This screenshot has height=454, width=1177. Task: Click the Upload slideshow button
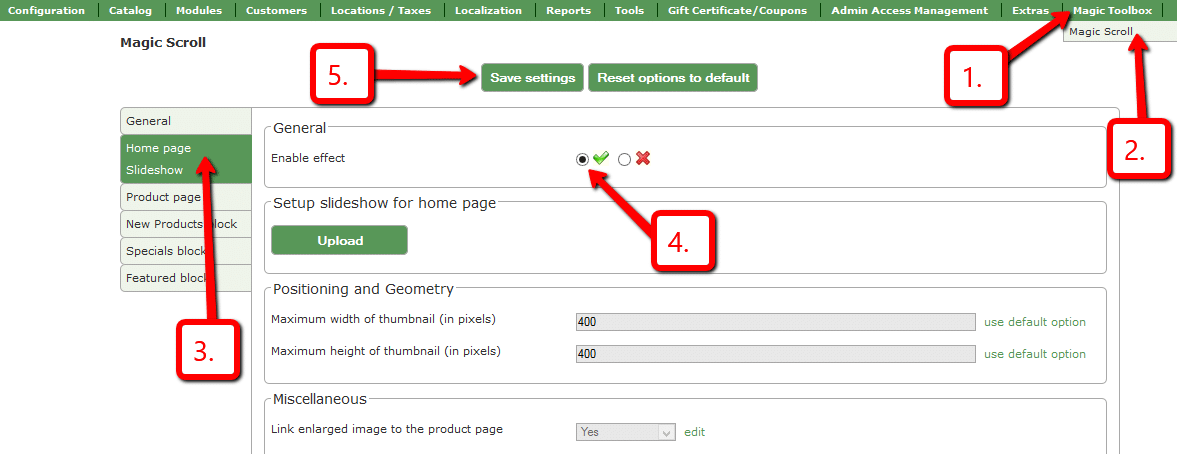(x=339, y=241)
